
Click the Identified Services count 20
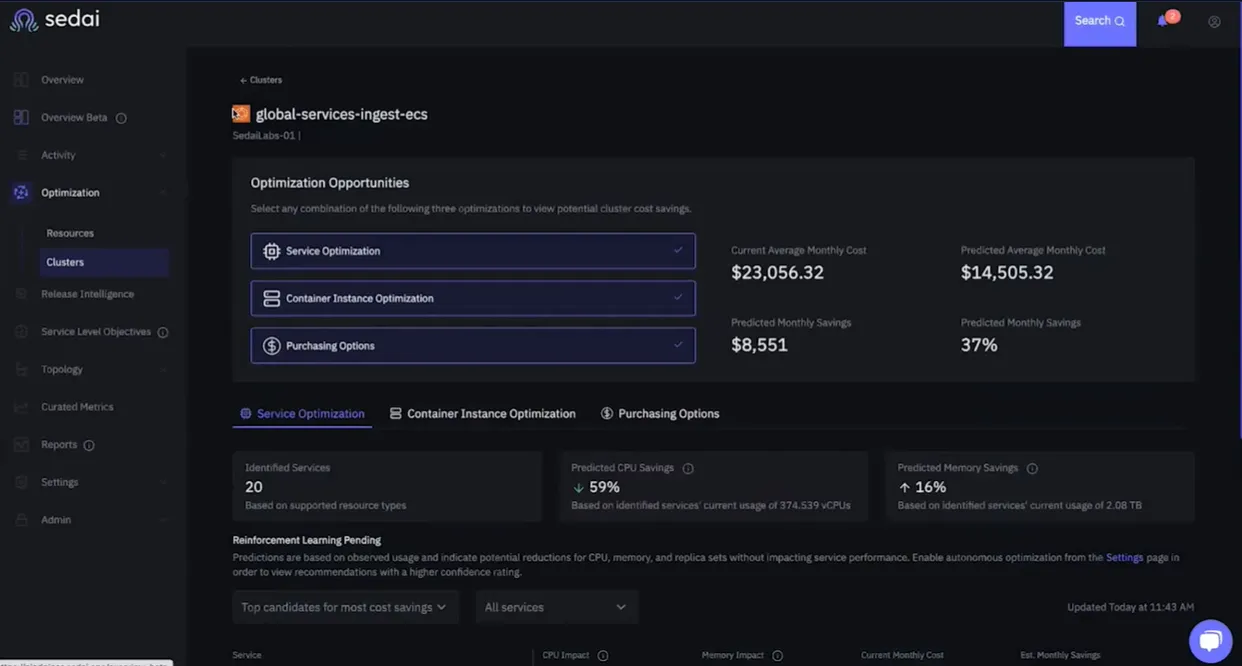tap(254, 487)
